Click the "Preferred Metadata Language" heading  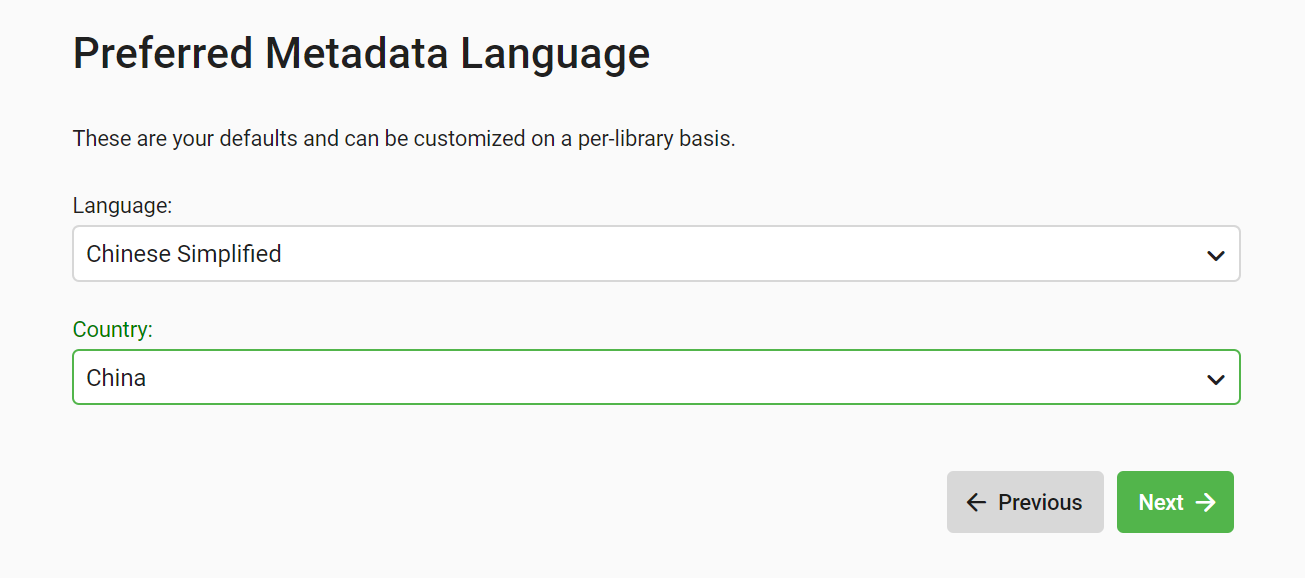pyautogui.click(x=361, y=53)
